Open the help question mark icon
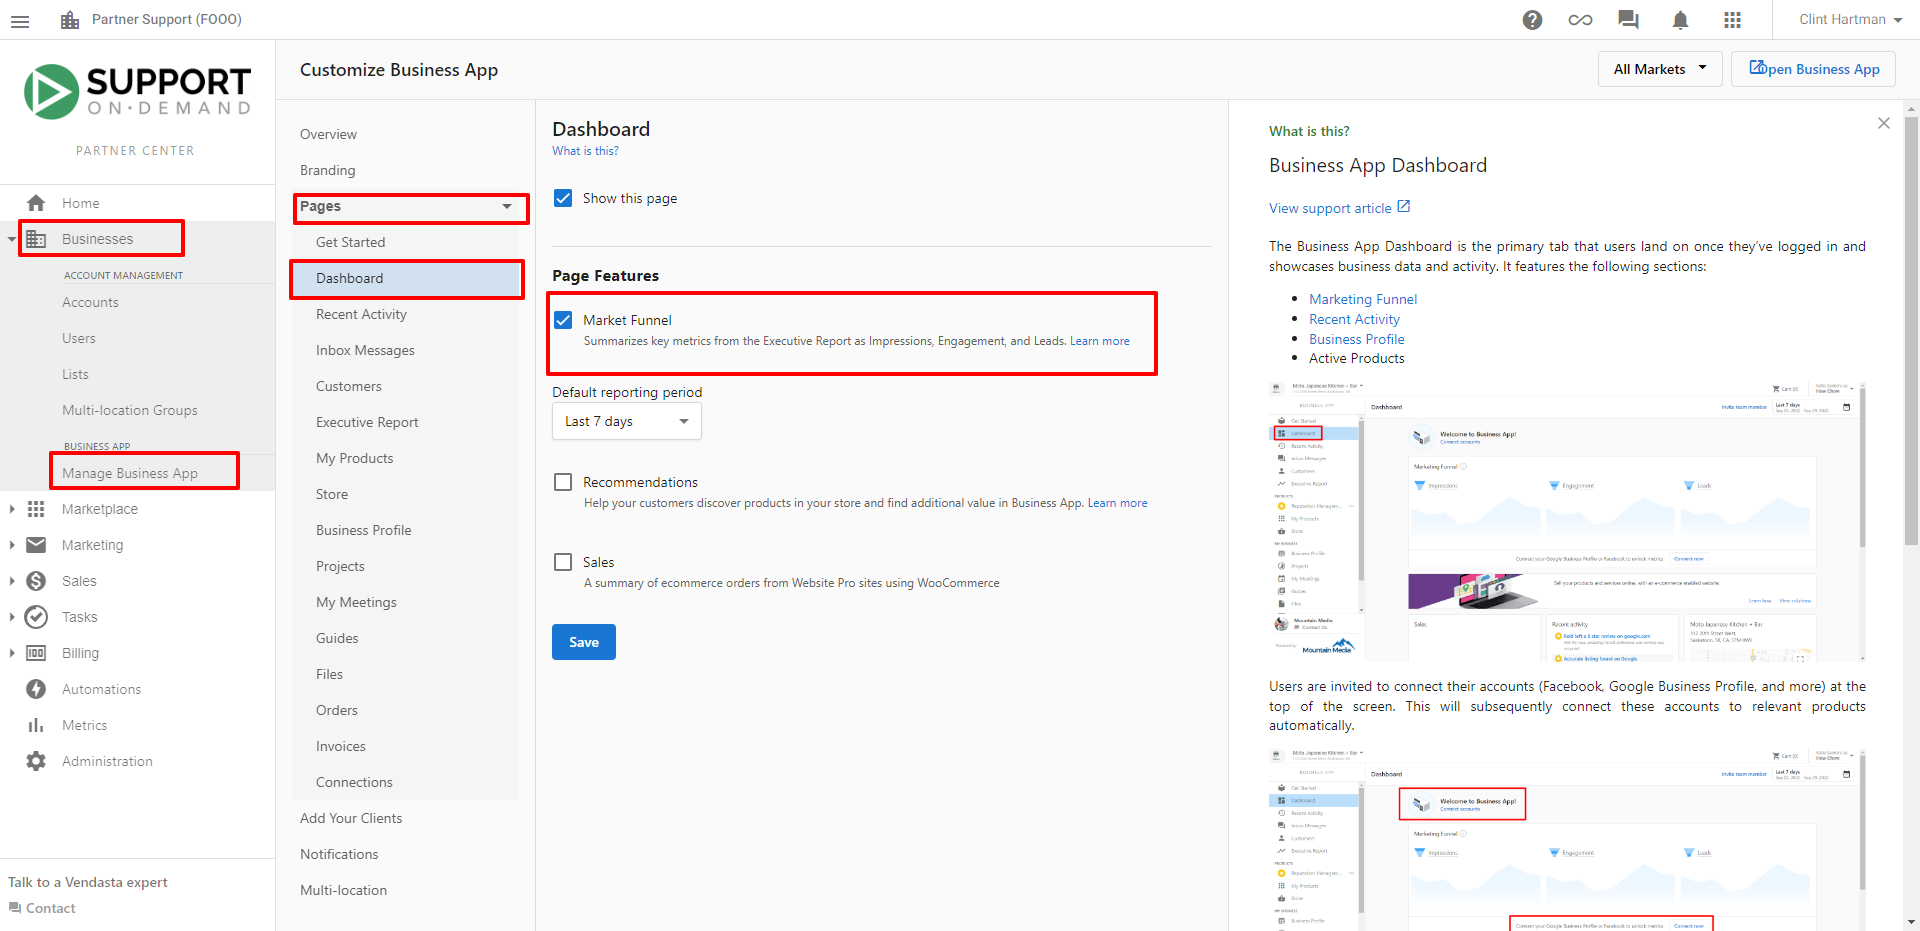 pos(1532,20)
